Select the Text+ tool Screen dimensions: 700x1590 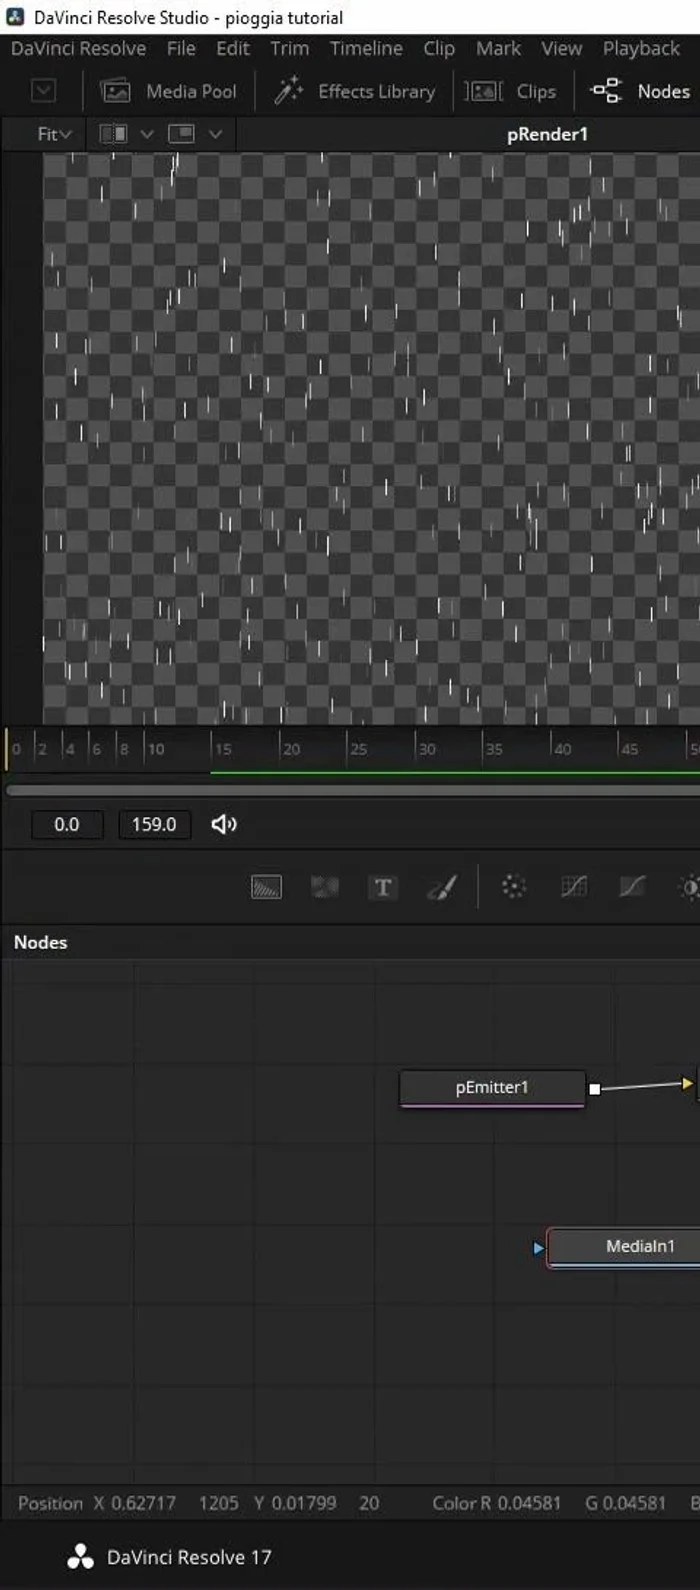383,887
